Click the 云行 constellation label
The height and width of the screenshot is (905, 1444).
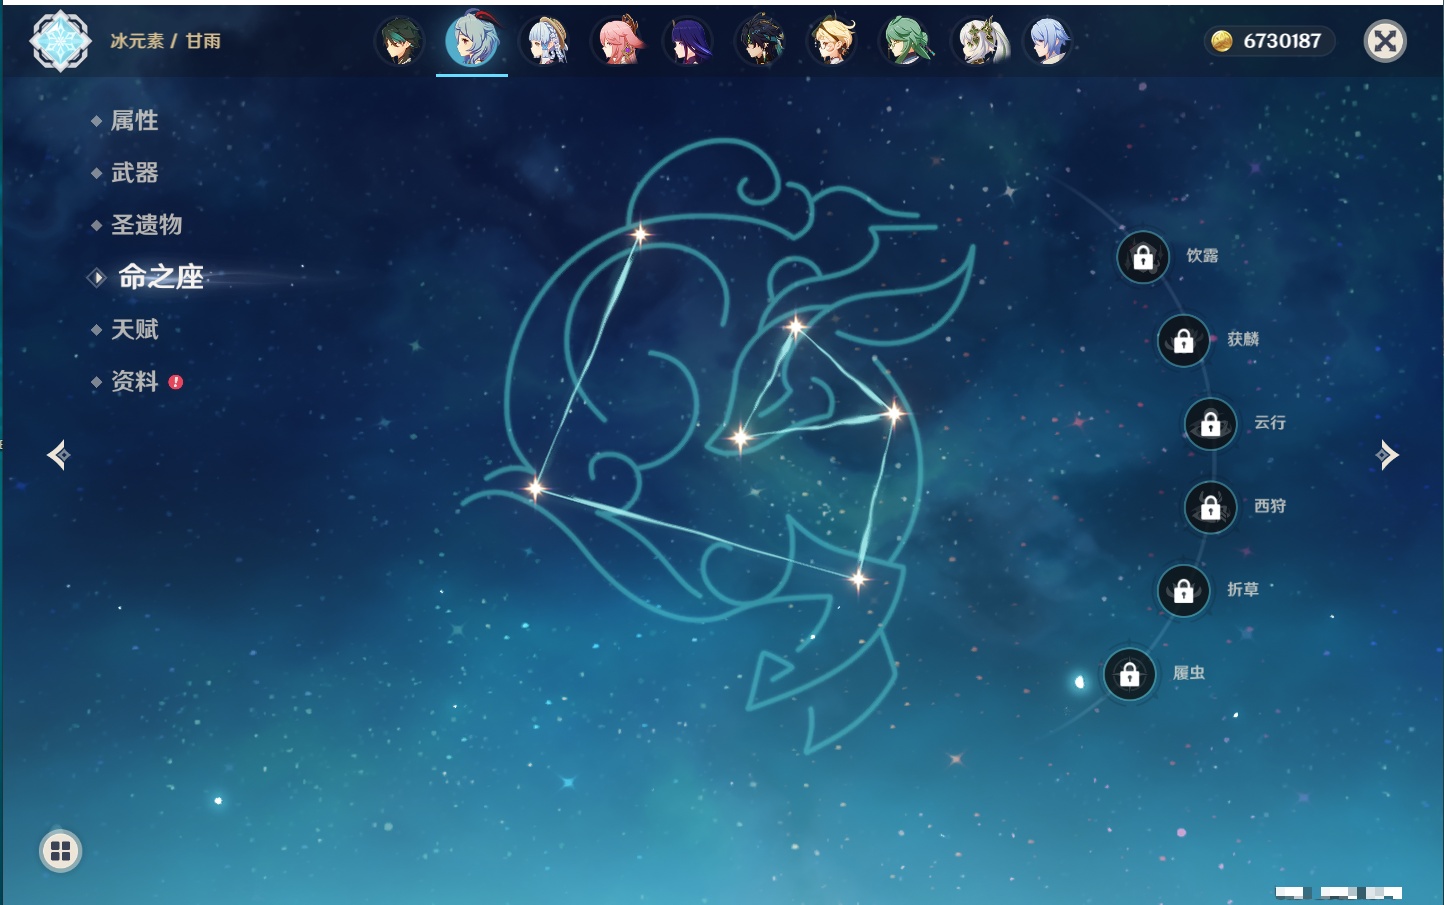click(x=1270, y=423)
